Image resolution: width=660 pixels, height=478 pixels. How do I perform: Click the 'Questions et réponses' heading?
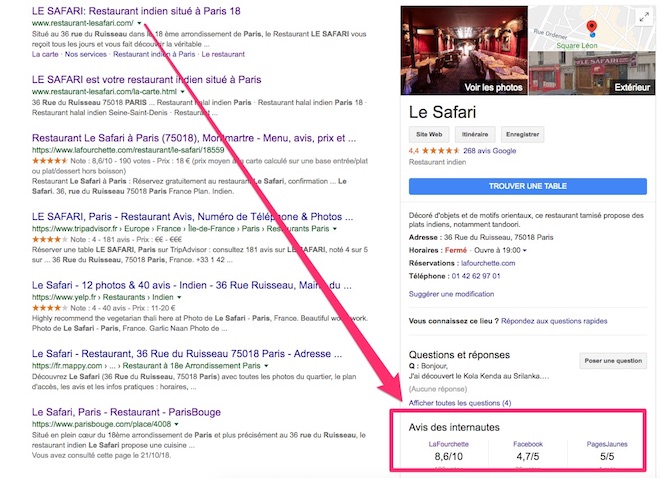[459, 355]
